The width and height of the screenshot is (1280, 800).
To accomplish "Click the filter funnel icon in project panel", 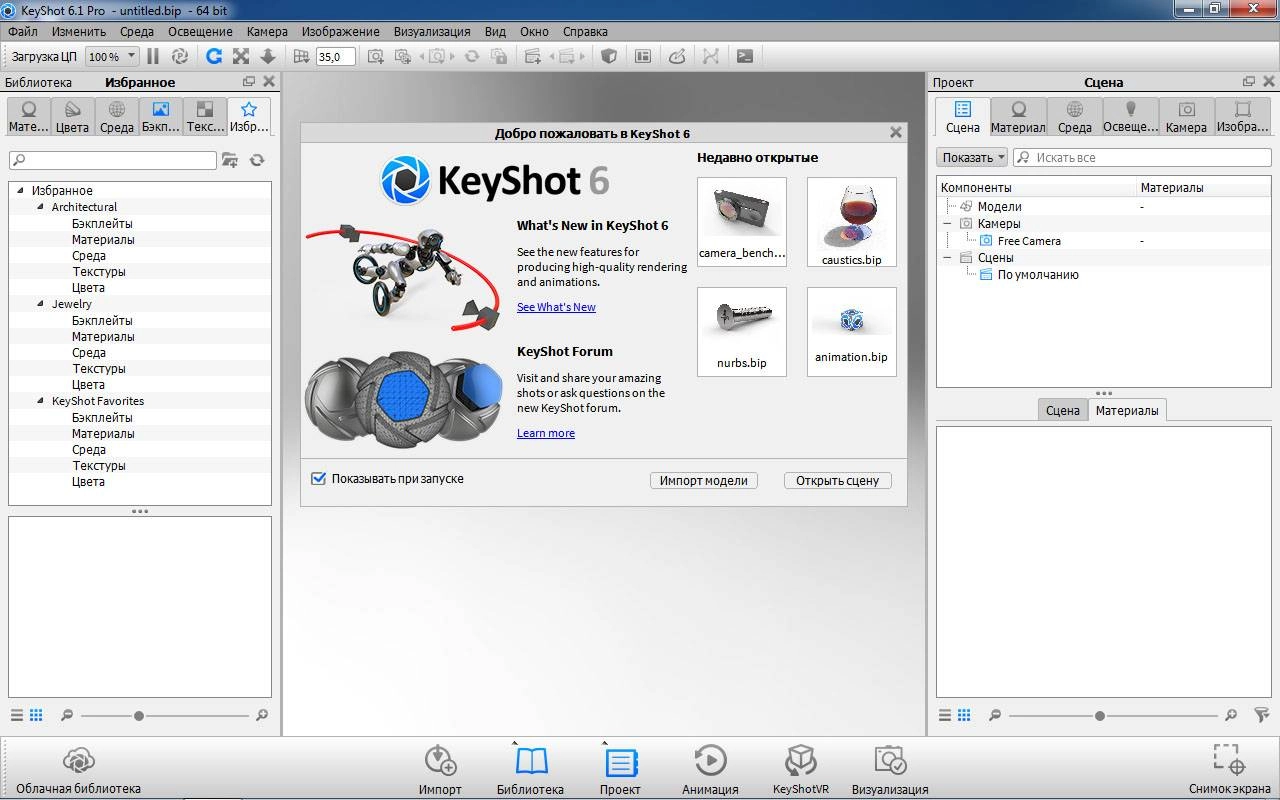I will coord(1261,715).
